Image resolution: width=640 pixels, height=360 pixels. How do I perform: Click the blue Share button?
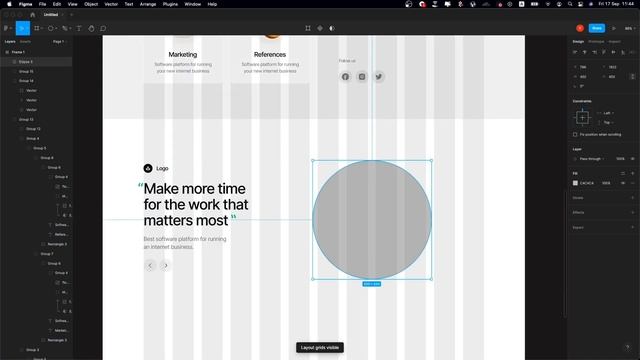[597, 28]
